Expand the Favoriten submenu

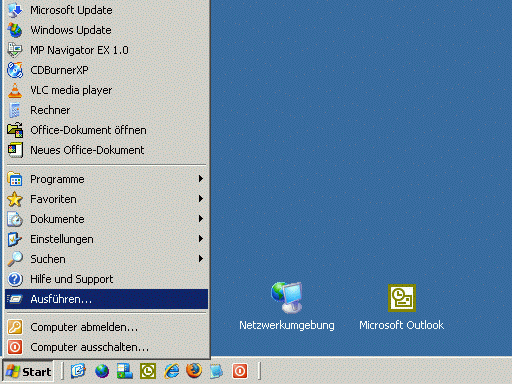click(106, 199)
